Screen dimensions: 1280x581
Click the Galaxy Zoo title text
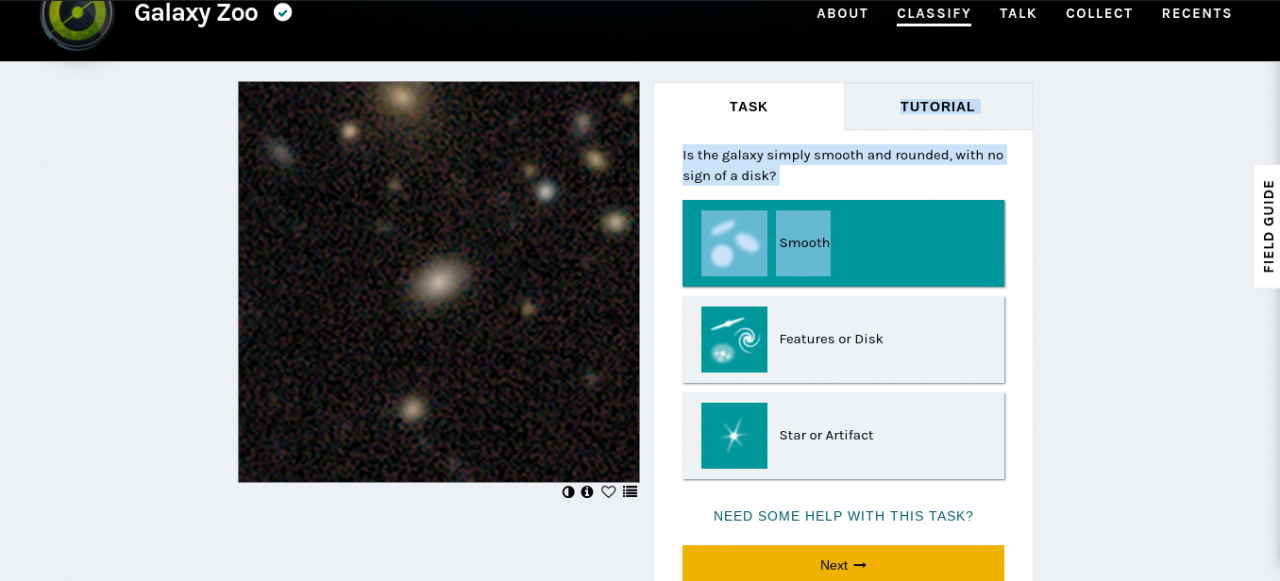tap(196, 13)
